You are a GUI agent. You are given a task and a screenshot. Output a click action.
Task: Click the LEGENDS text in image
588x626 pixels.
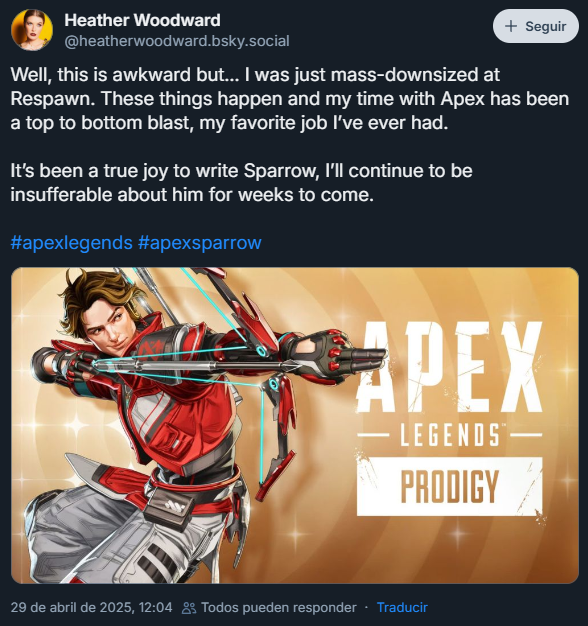coord(450,435)
